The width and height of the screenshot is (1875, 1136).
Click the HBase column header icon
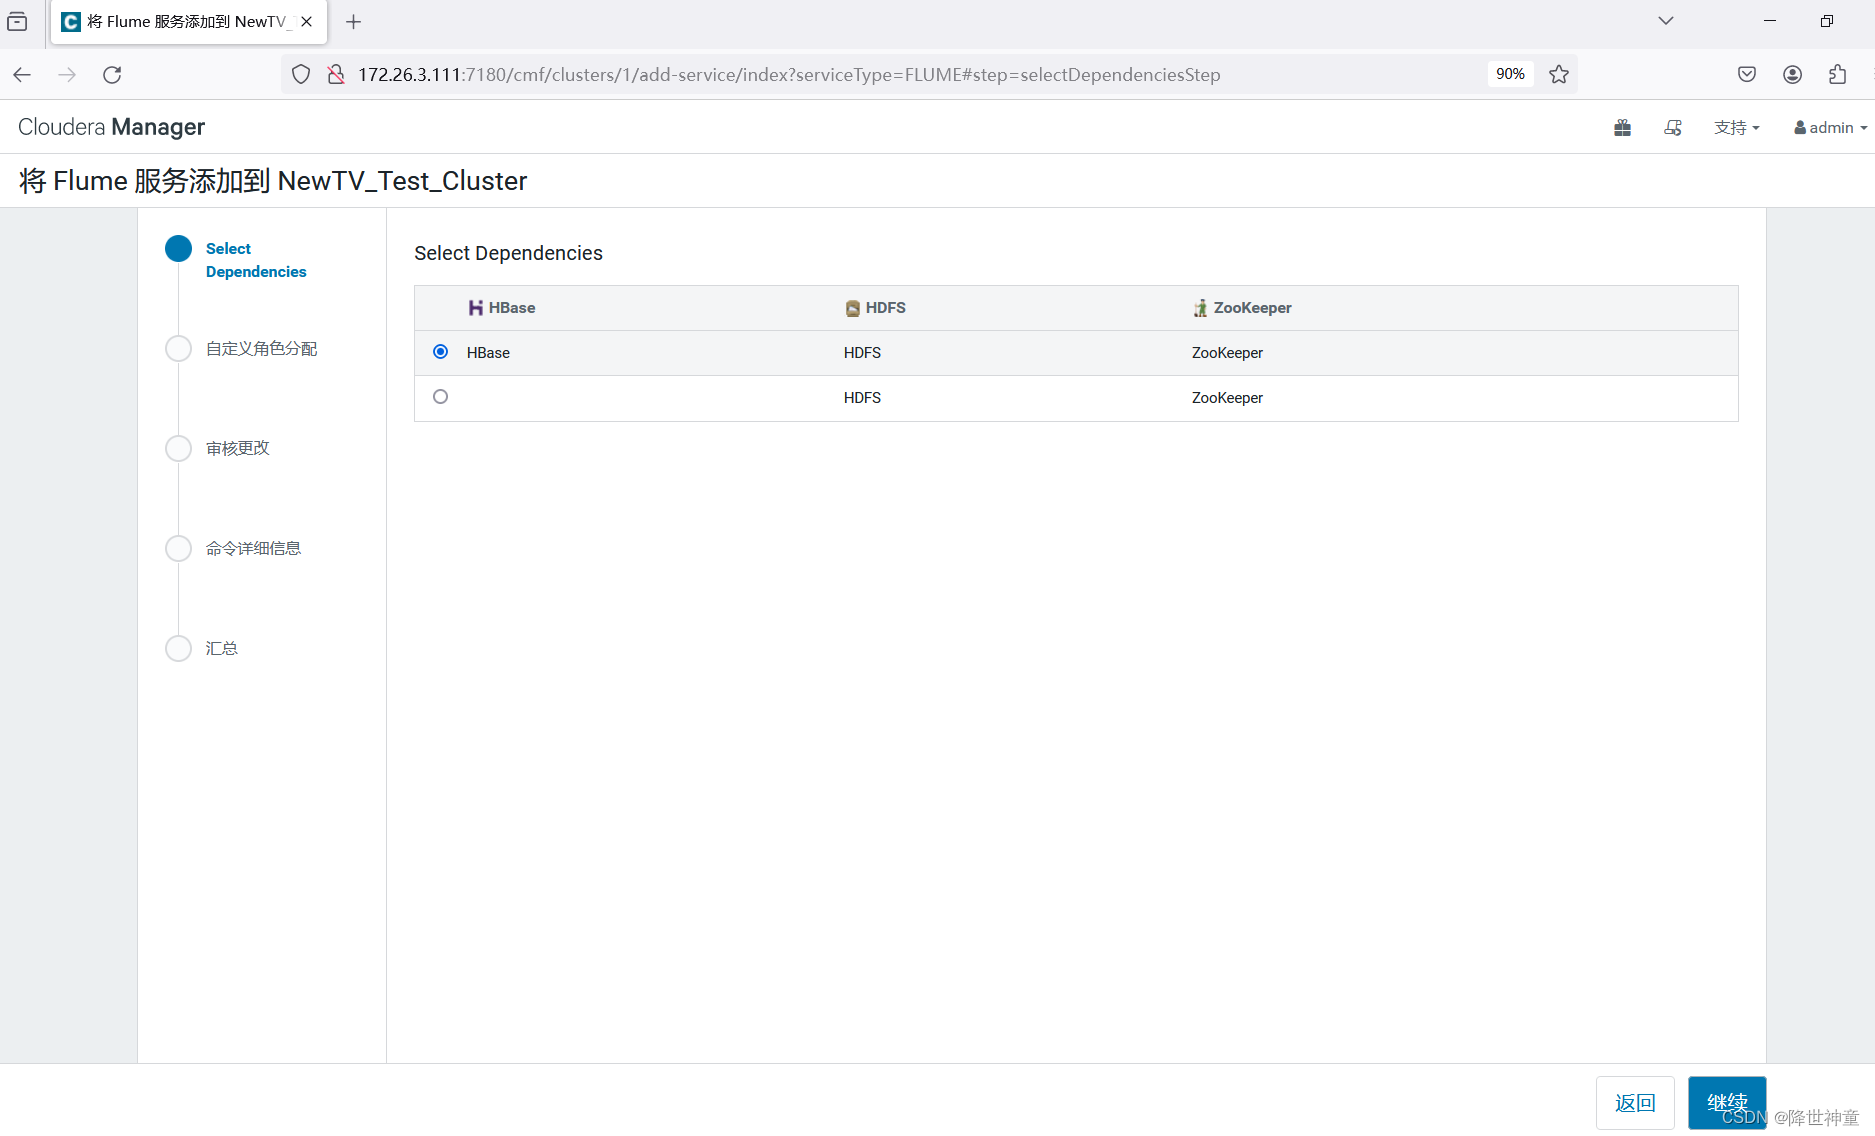pos(476,308)
